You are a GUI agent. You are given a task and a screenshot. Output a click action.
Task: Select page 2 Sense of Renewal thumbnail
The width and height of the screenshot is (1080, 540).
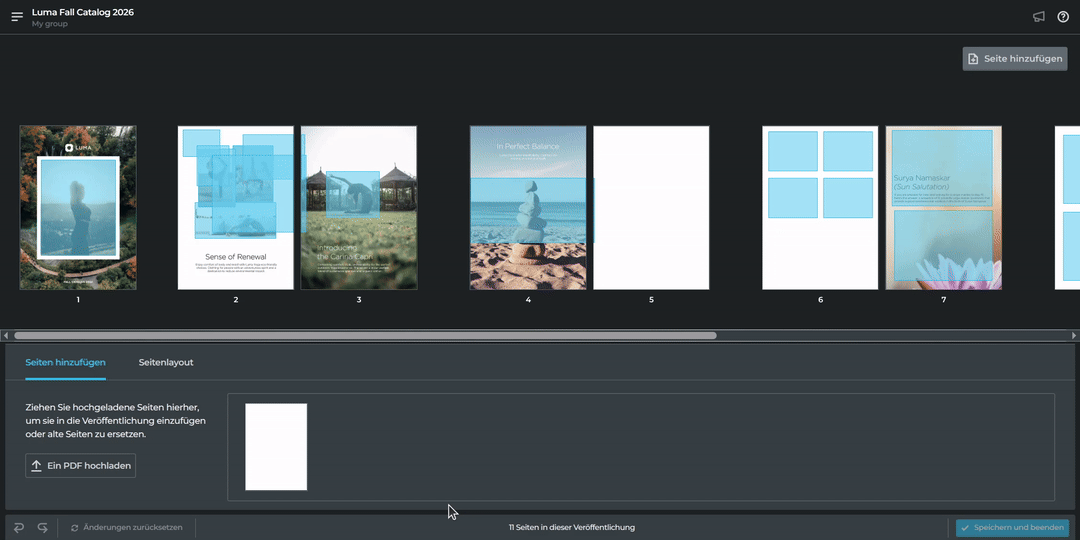click(236, 208)
